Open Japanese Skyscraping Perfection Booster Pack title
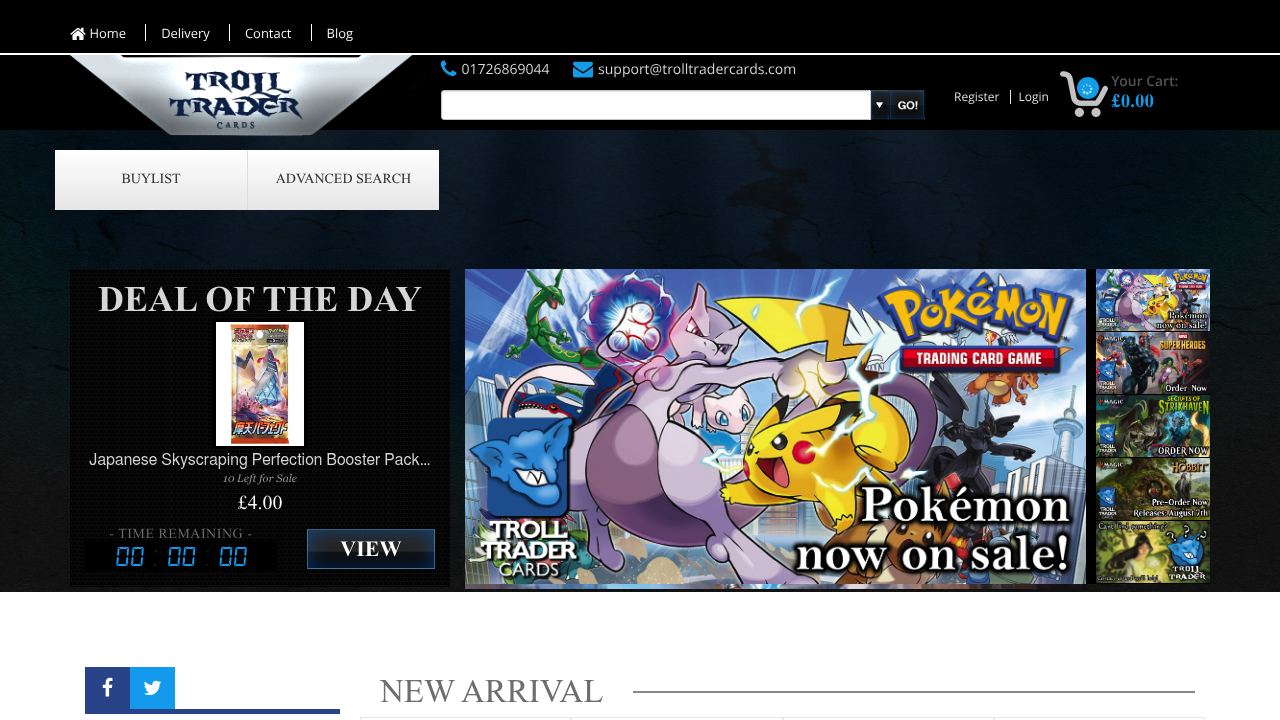1280x720 pixels. [x=260, y=460]
